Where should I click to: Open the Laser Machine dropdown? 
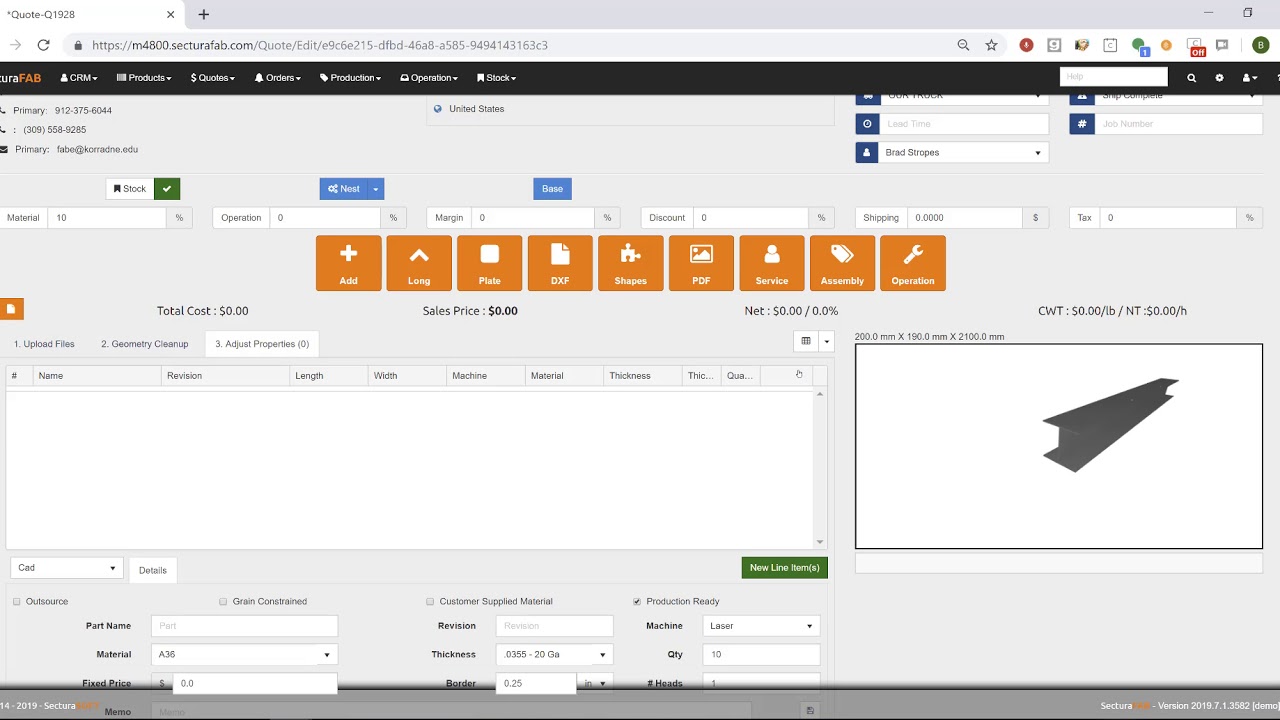point(761,626)
